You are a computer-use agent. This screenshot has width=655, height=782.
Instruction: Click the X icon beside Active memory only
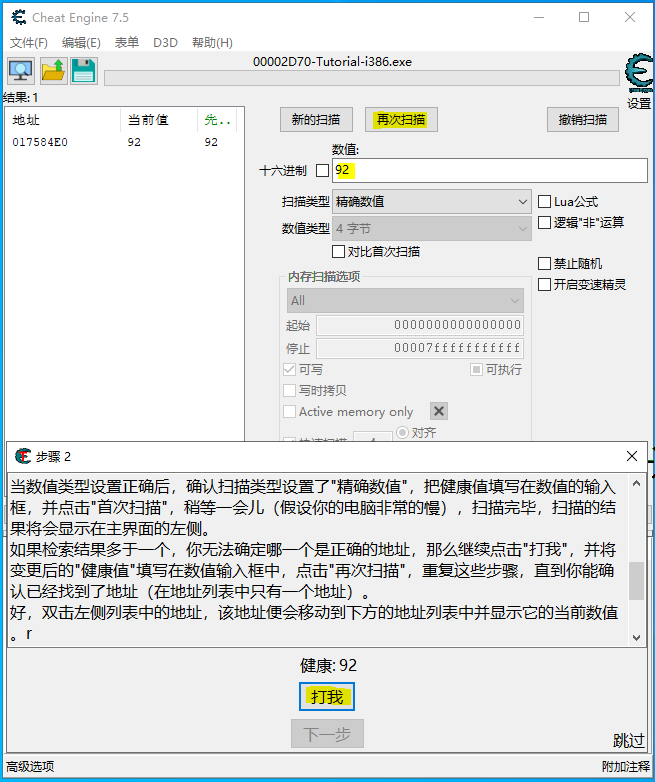point(438,411)
